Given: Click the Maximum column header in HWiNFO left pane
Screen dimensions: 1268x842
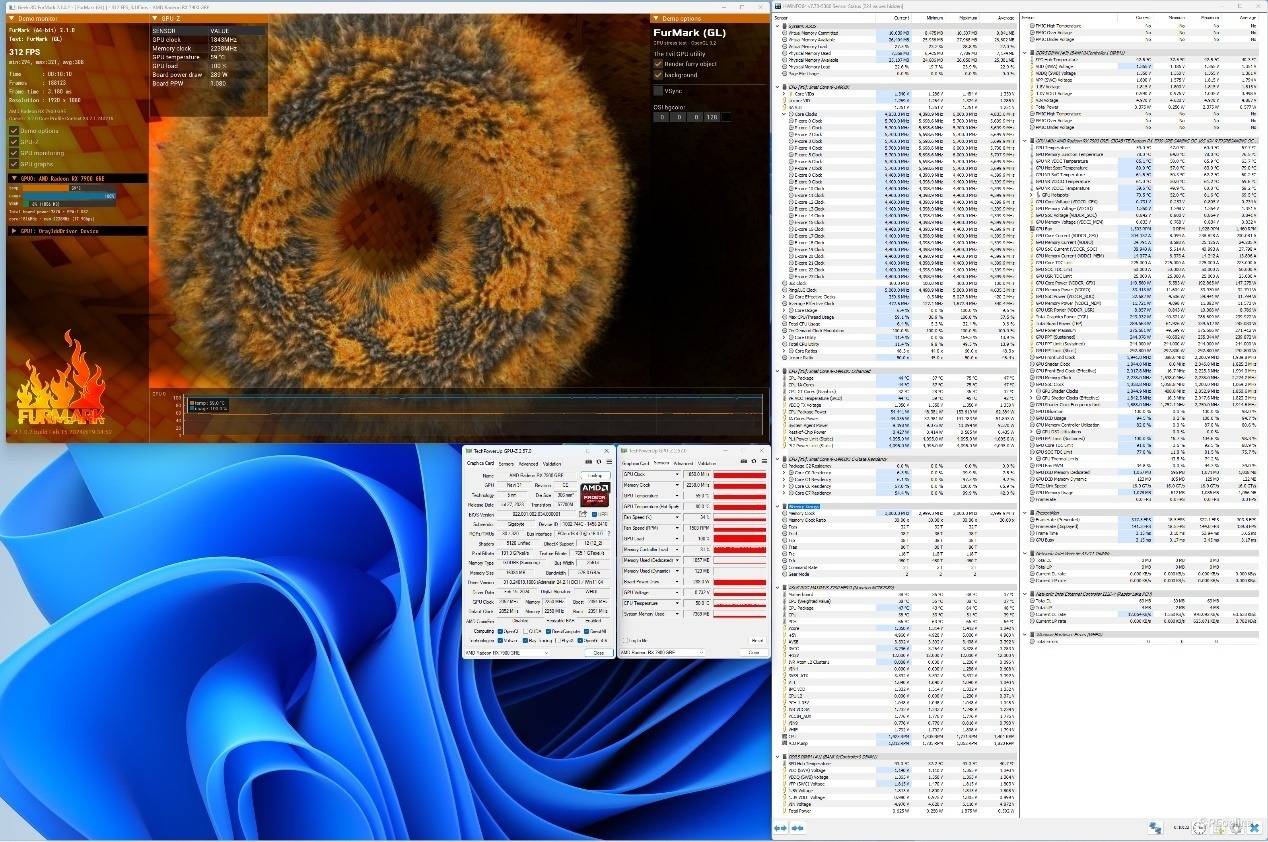Looking at the screenshot, I should 968,18.
